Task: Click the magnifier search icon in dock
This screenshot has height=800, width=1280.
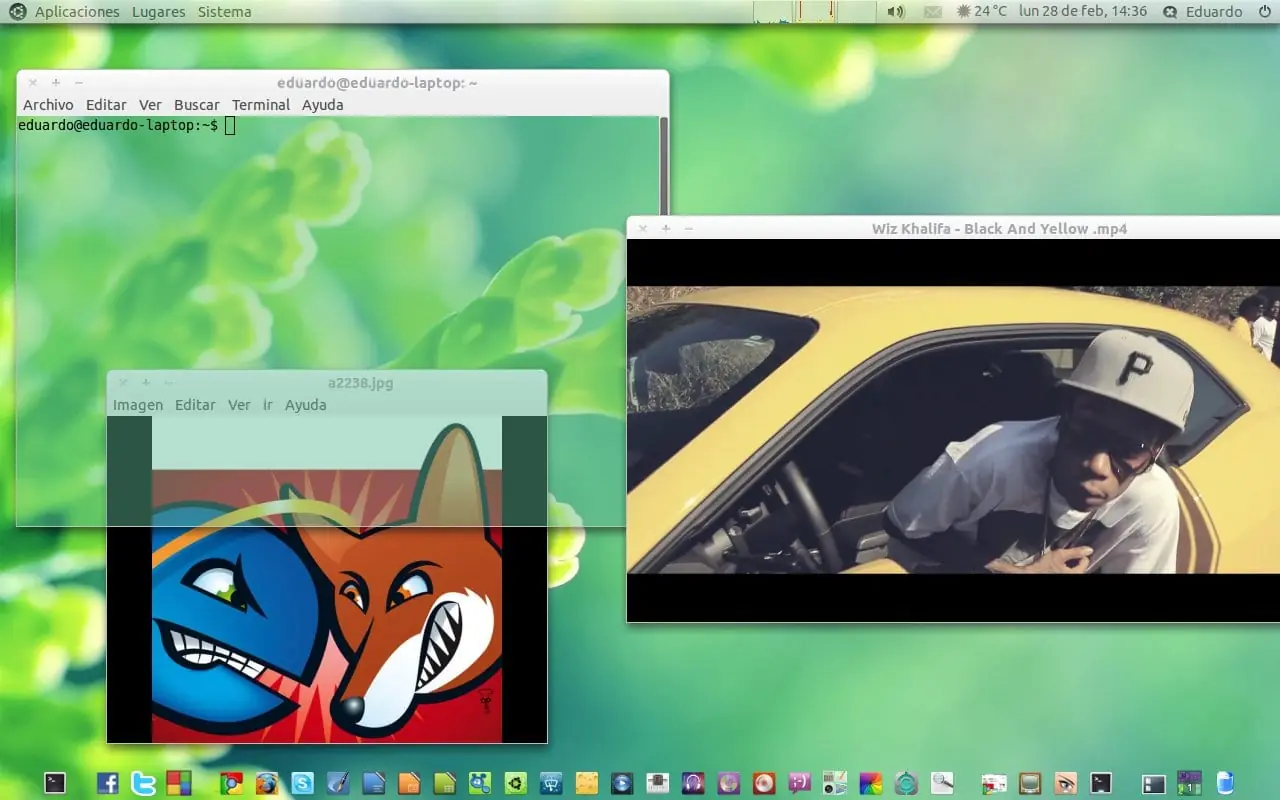Action: pyautogui.click(x=941, y=784)
